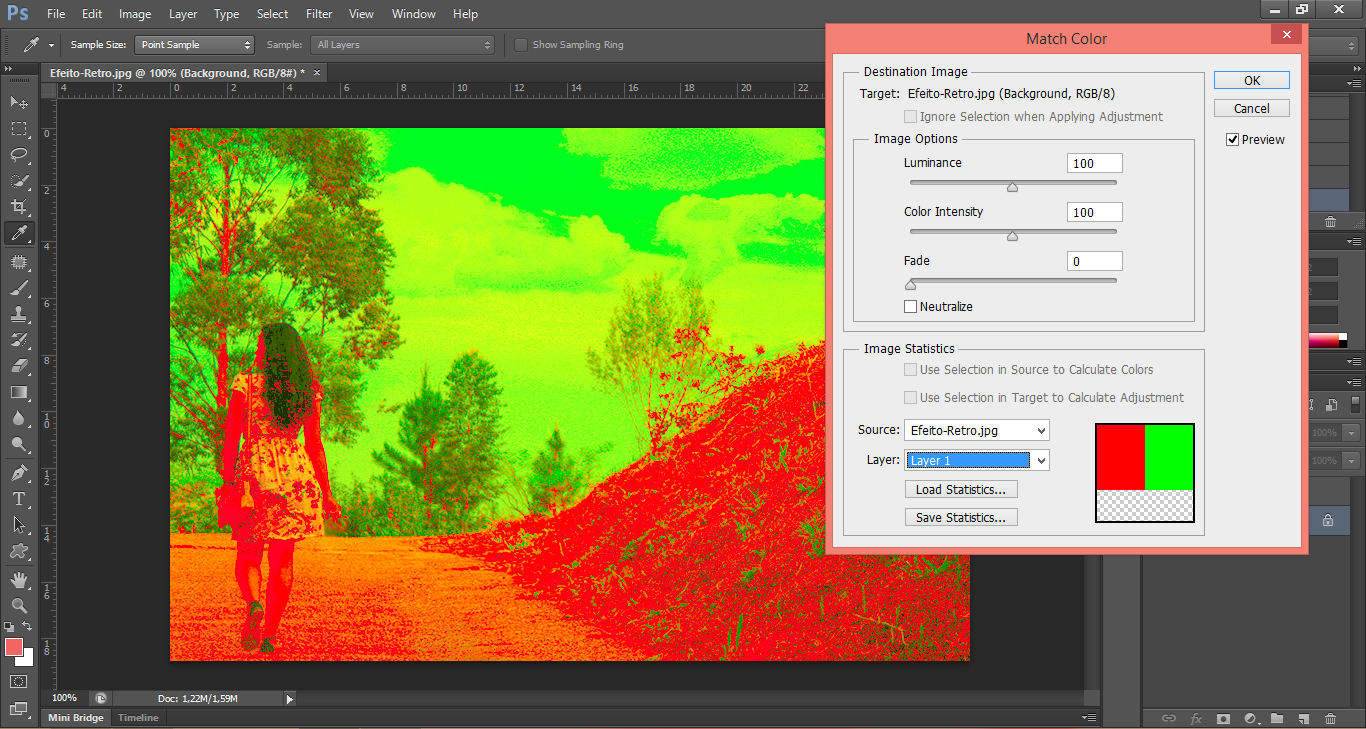
Task: Select the Zoom tool
Action: tap(19, 605)
